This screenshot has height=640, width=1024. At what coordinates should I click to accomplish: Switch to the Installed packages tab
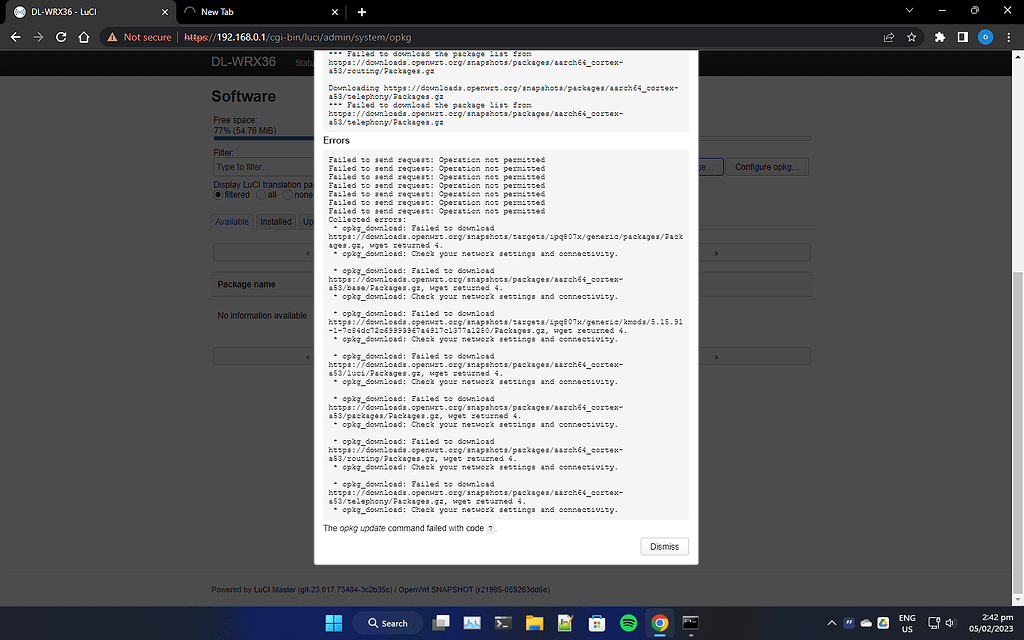pos(275,221)
